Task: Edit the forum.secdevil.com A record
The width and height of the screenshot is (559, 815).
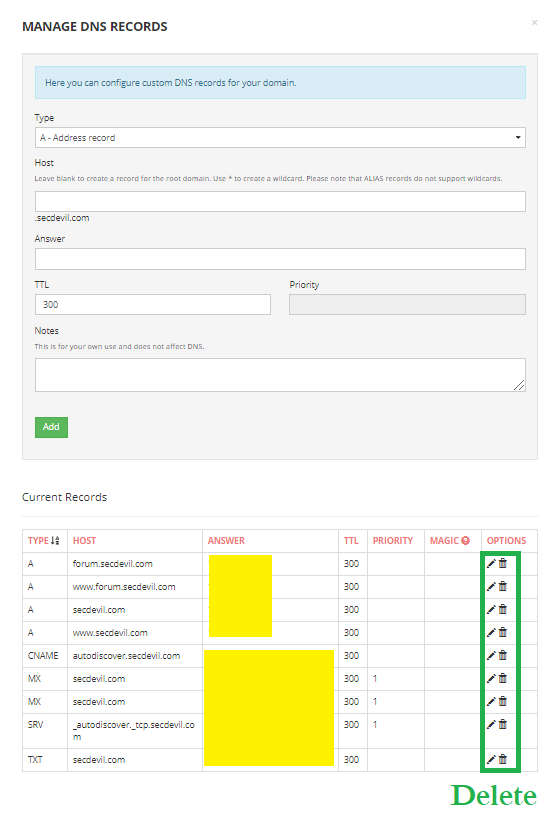Action: point(491,563)
